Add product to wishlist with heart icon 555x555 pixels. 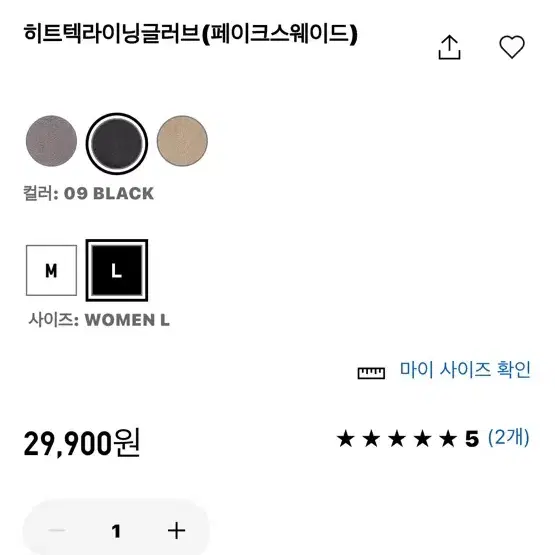pos(511,47)
